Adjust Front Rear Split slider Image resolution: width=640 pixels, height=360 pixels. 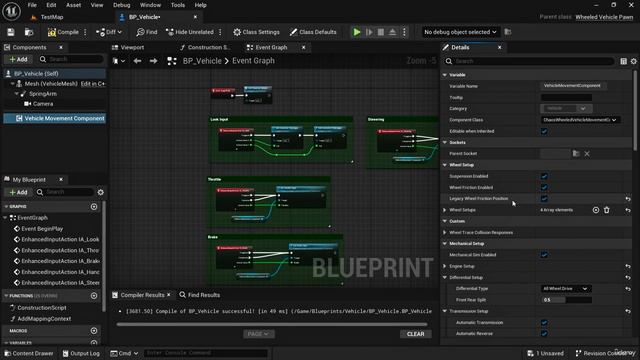coord(566,300)
